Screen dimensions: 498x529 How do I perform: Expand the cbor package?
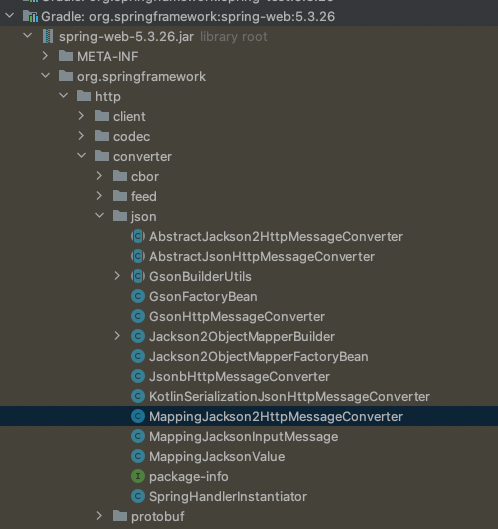pos(100,175)
